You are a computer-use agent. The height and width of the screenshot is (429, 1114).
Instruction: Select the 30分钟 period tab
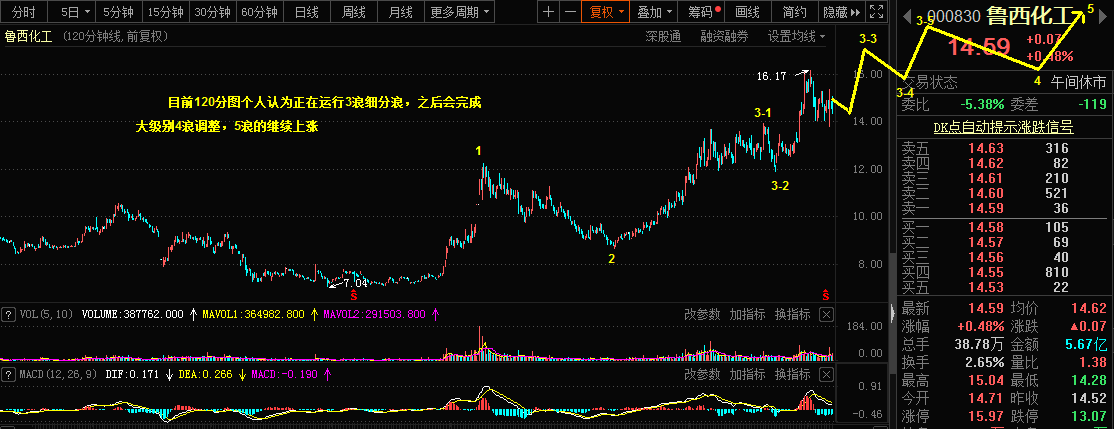[212, 11]
